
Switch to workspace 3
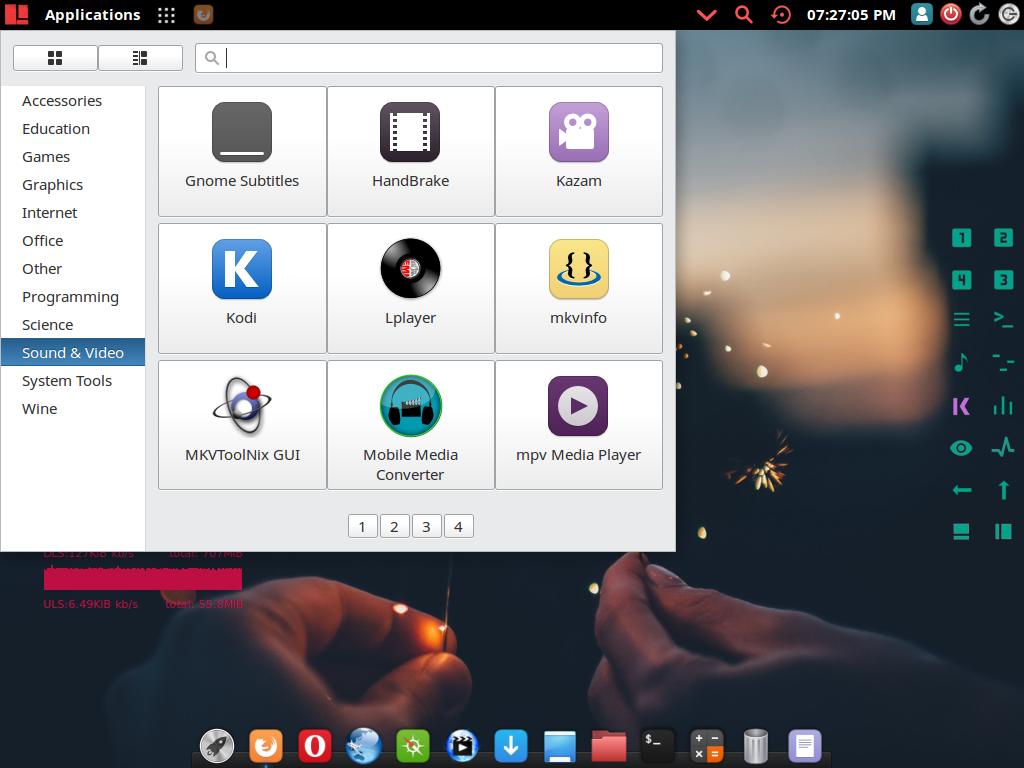tap(1003, 280)
